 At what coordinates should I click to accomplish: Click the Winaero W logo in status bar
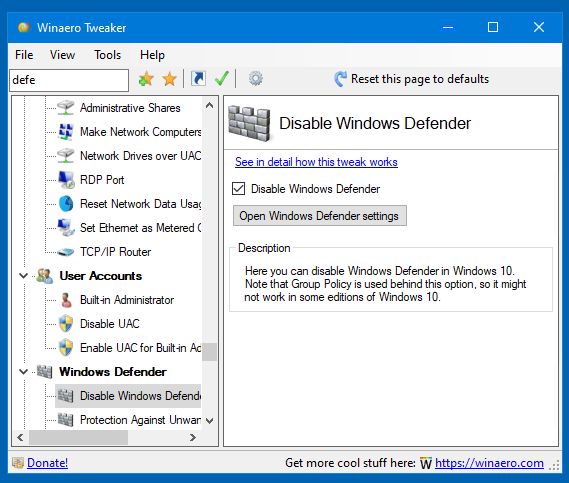426,463
